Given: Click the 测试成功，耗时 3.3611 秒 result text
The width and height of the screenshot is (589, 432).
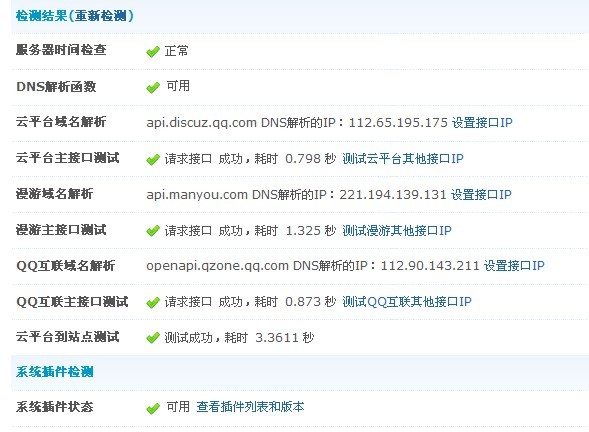Looking at the screenshot, I should coord(239,338).
